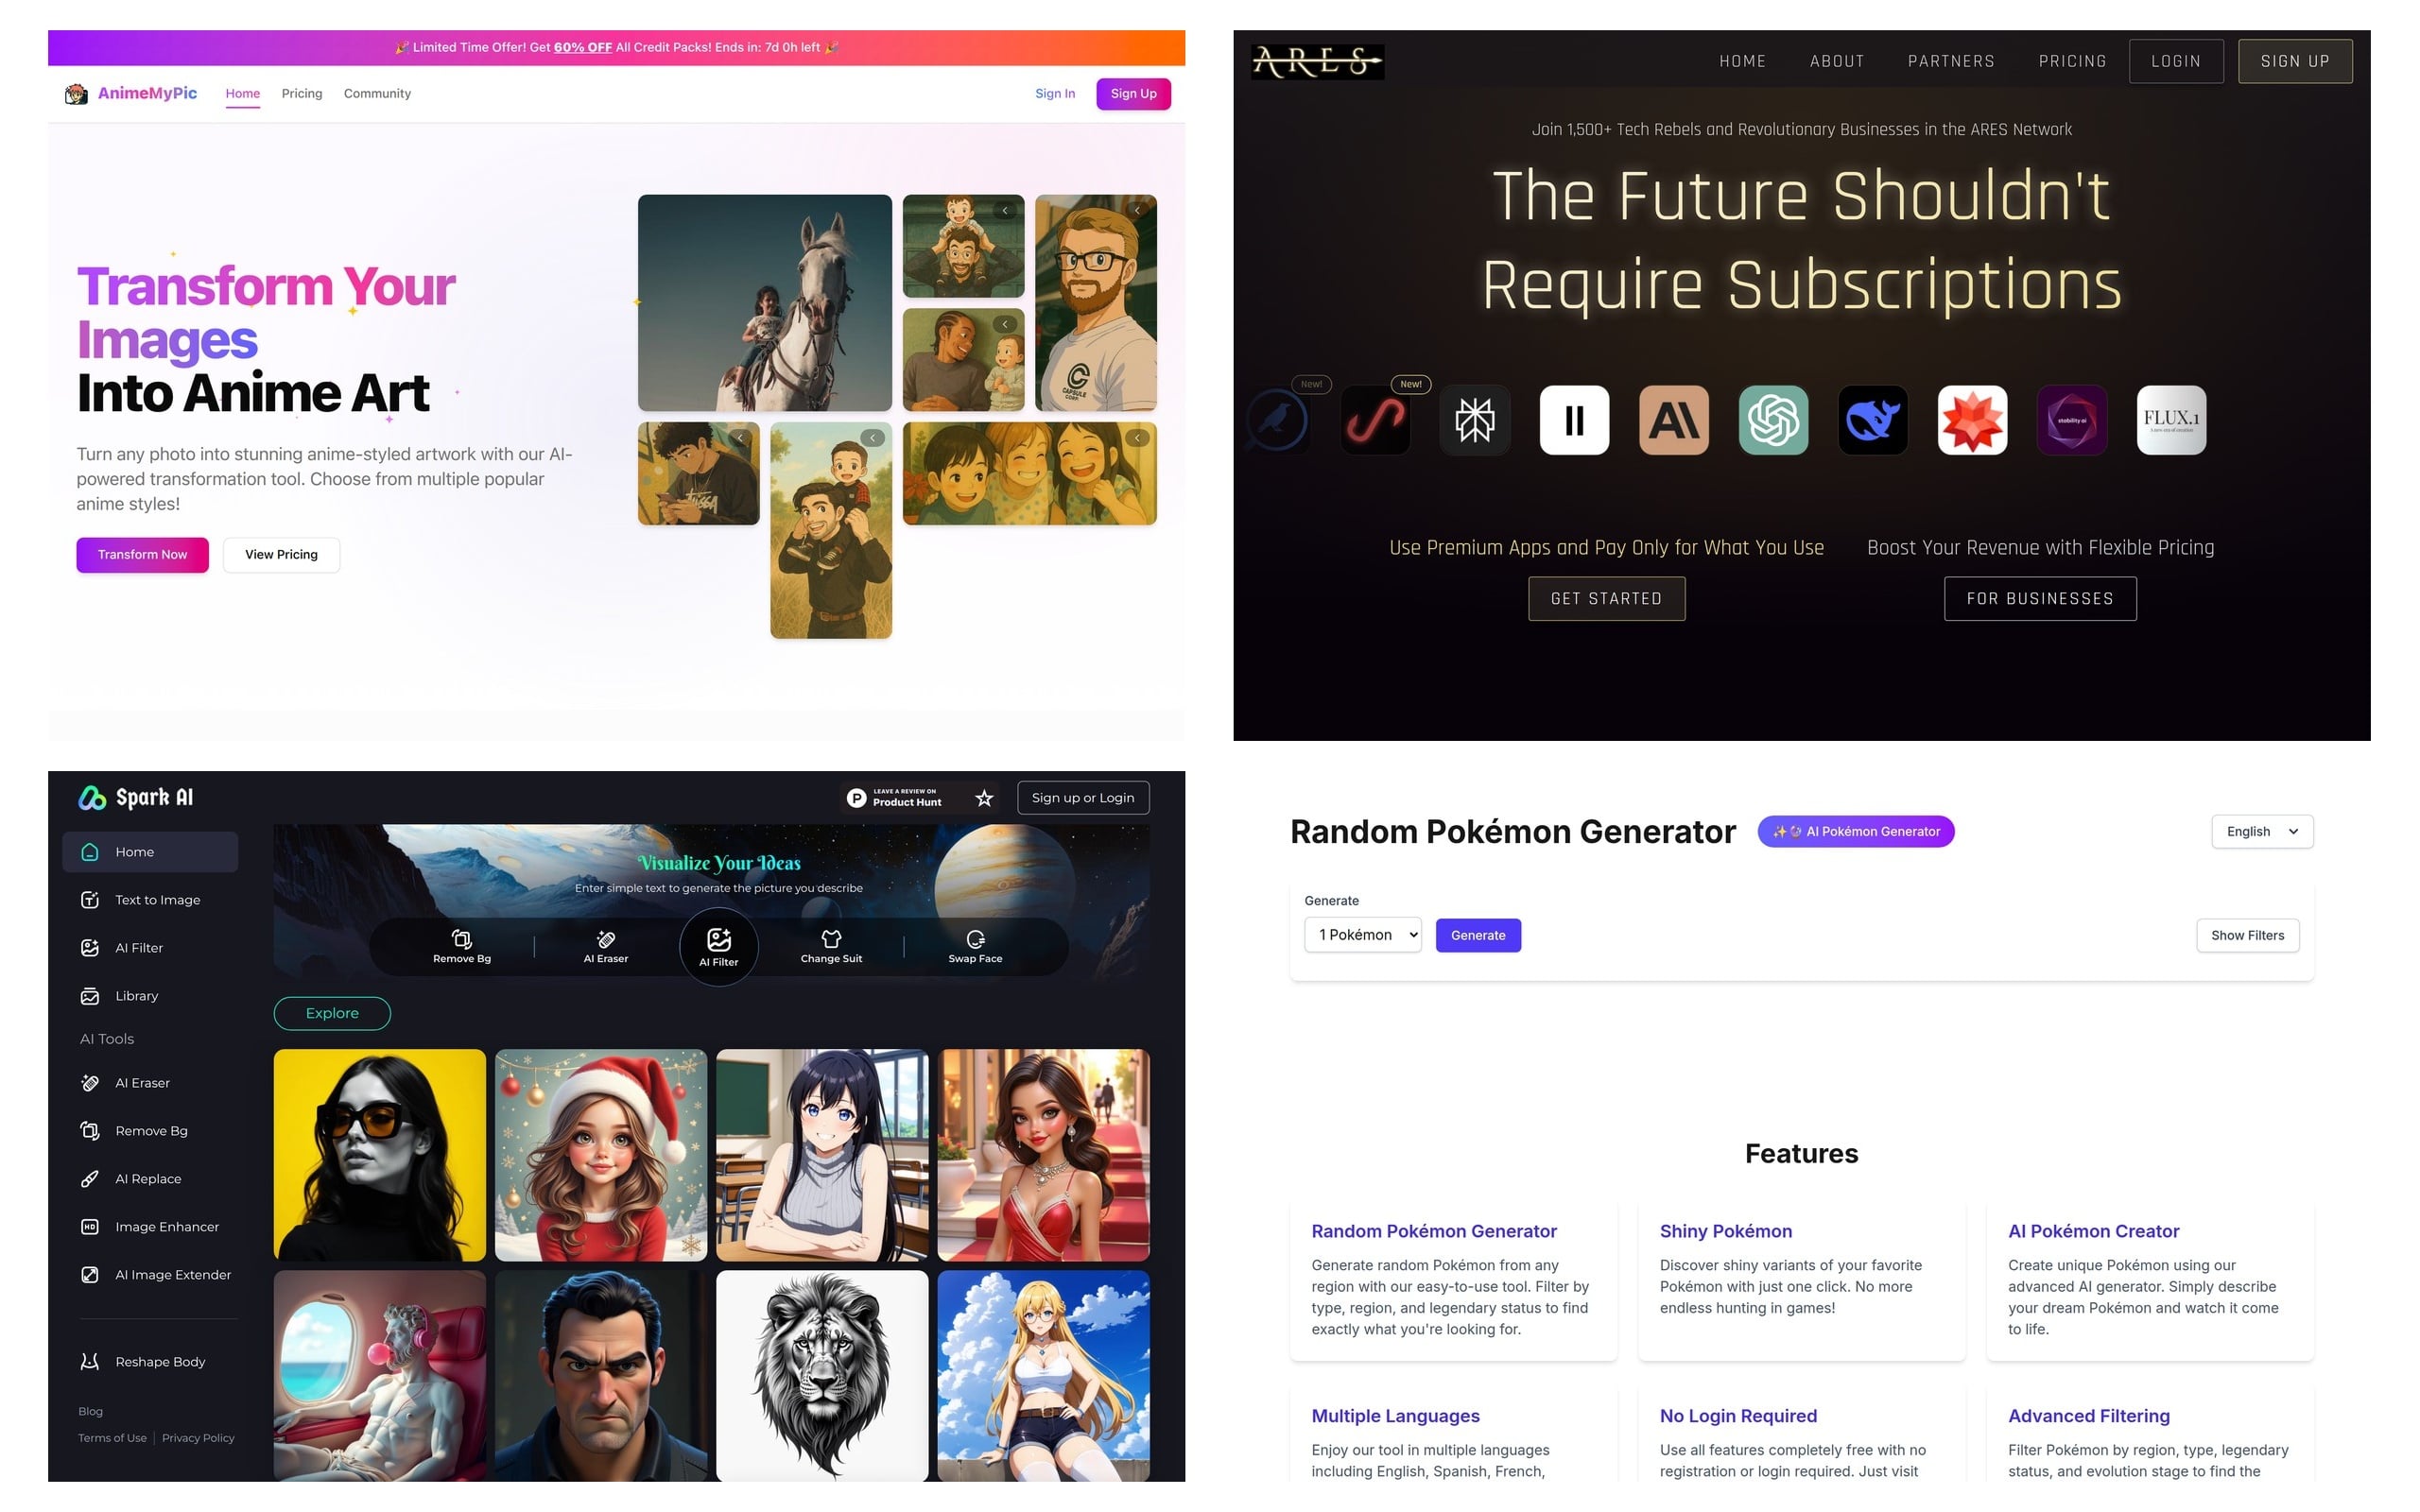Click FOR BUSINESSES on ARES
Screen dimensions: 2420x1512
tap(2040, 599)
